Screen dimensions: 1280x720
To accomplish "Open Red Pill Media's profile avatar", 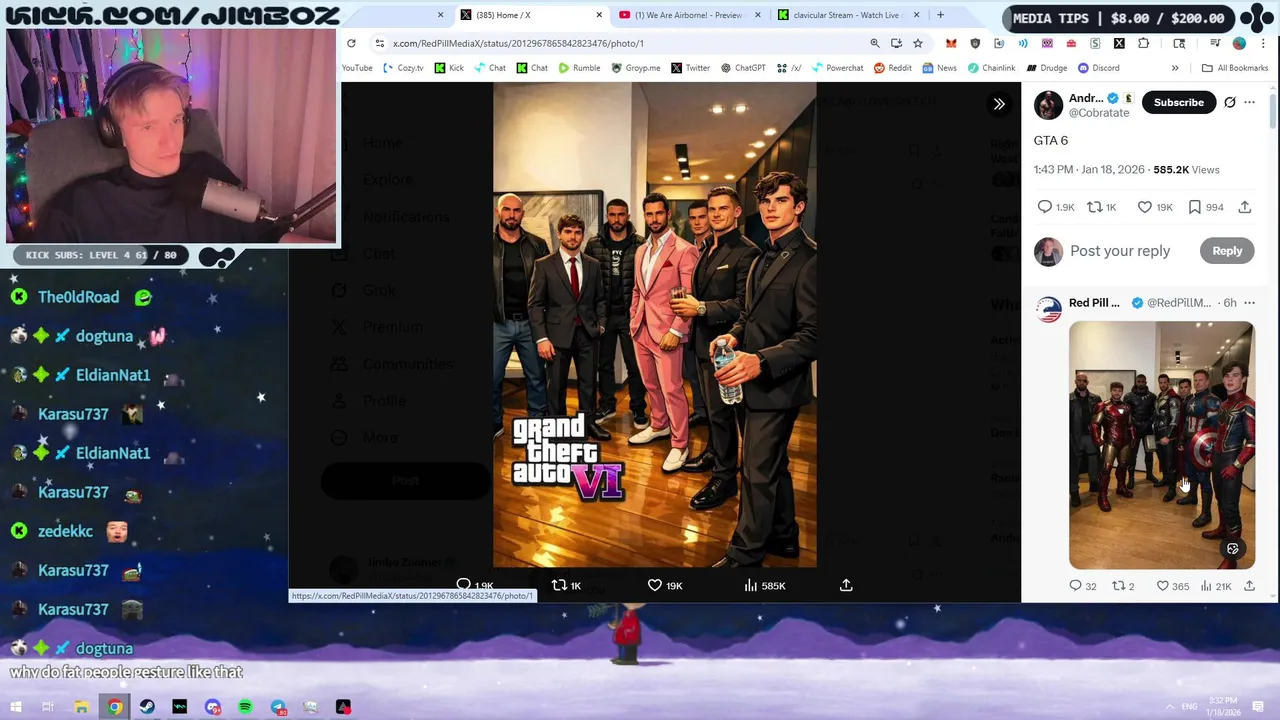I will click(1048, 309).
